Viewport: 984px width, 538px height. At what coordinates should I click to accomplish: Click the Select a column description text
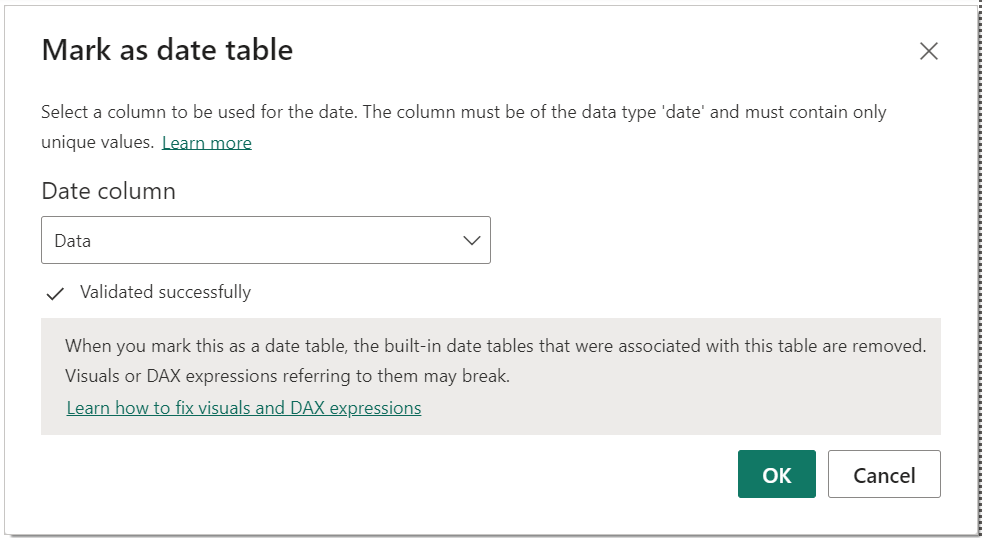click(x=464, y=112)
